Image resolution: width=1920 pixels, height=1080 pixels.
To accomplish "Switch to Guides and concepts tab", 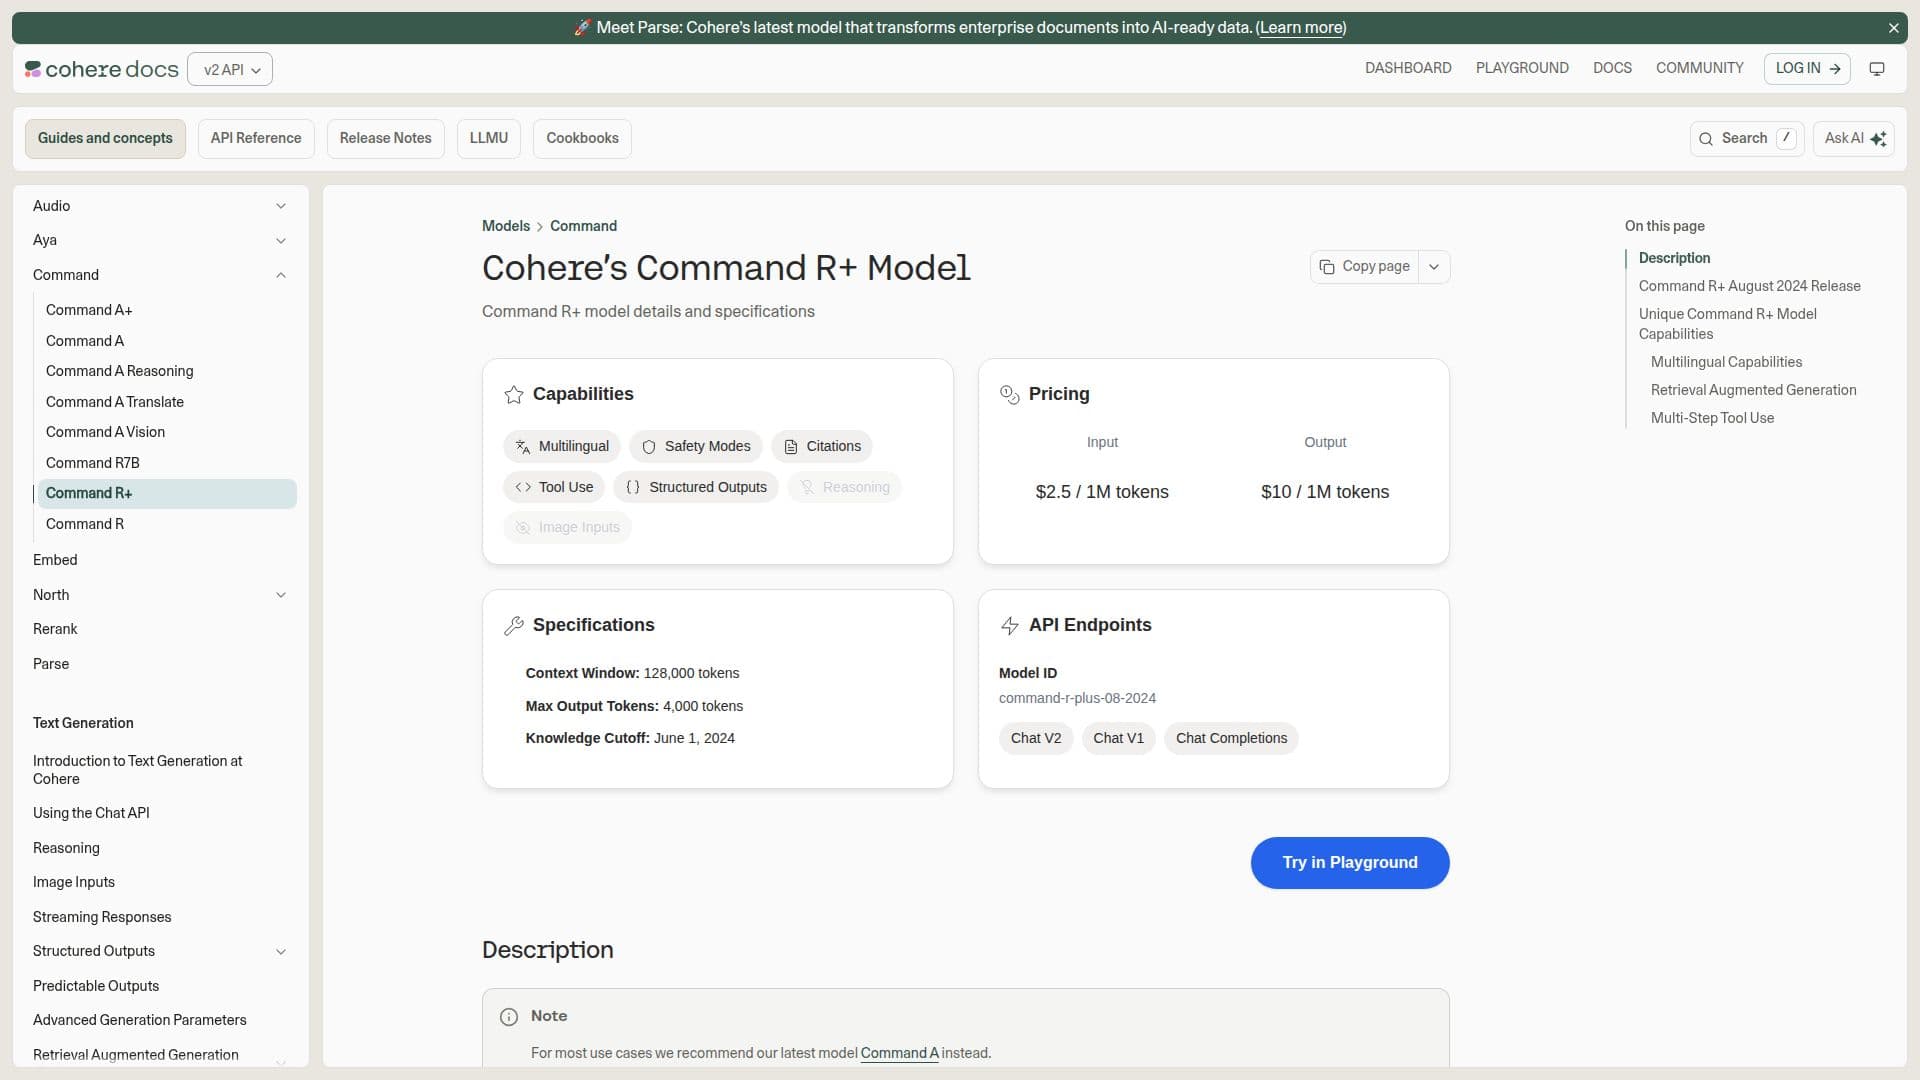I will tap(105, 138).
